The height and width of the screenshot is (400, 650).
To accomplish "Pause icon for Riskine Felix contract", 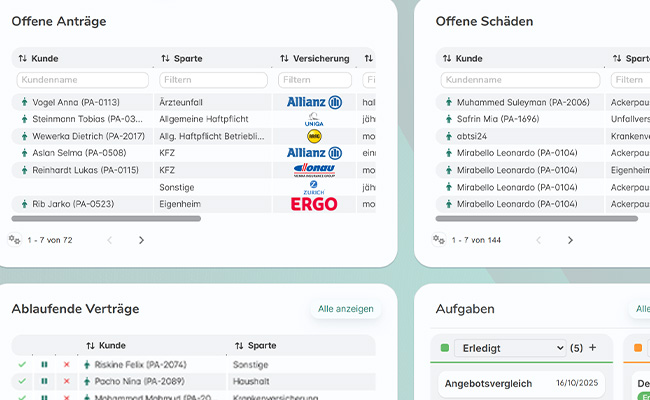I will click(x=44, y=364).
